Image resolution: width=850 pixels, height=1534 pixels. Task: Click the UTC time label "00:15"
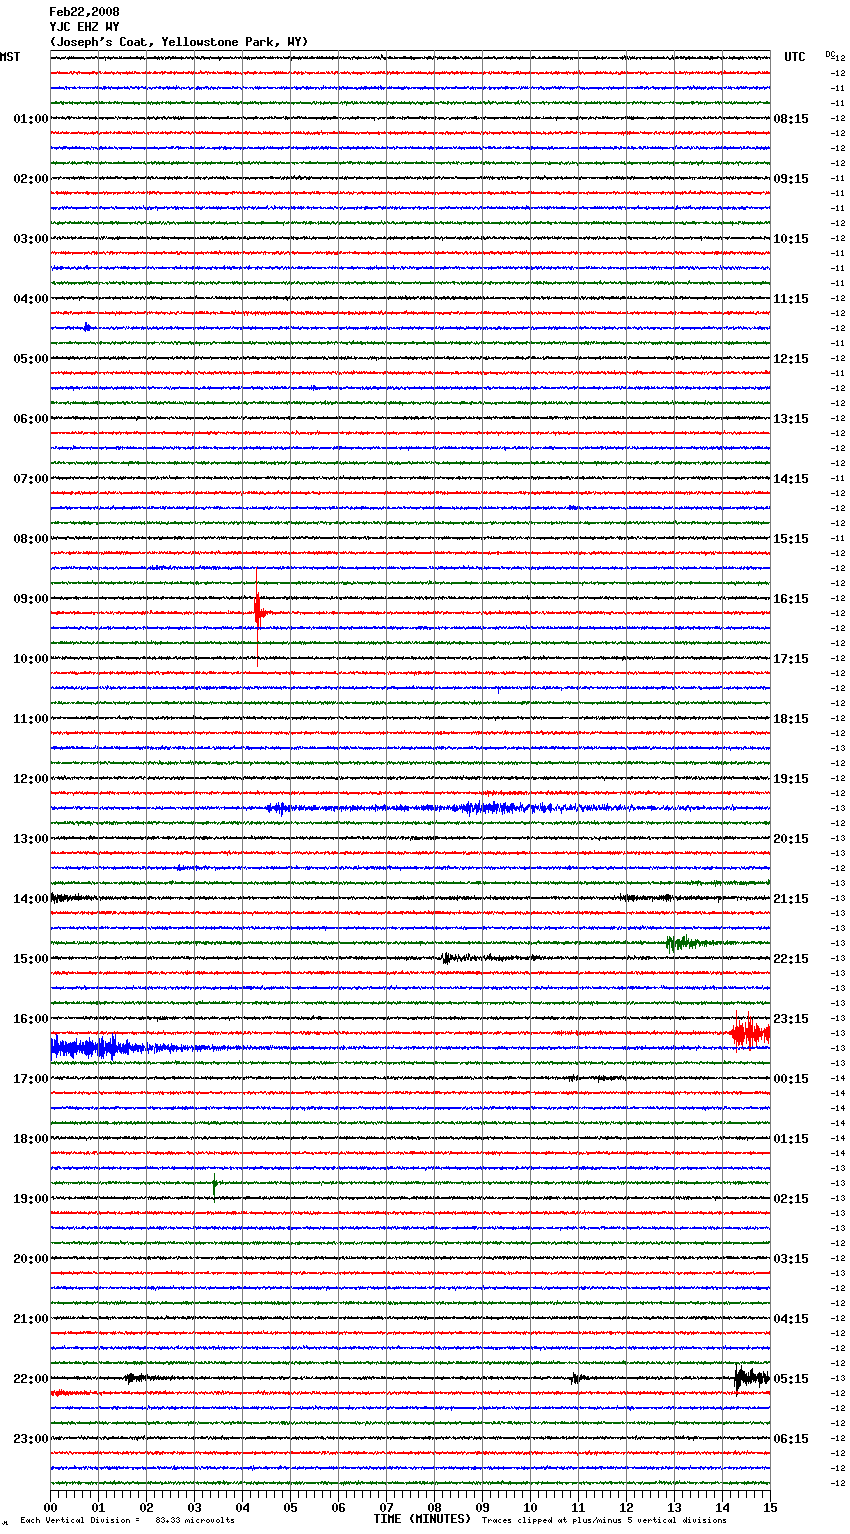[x=791, y=1079]
